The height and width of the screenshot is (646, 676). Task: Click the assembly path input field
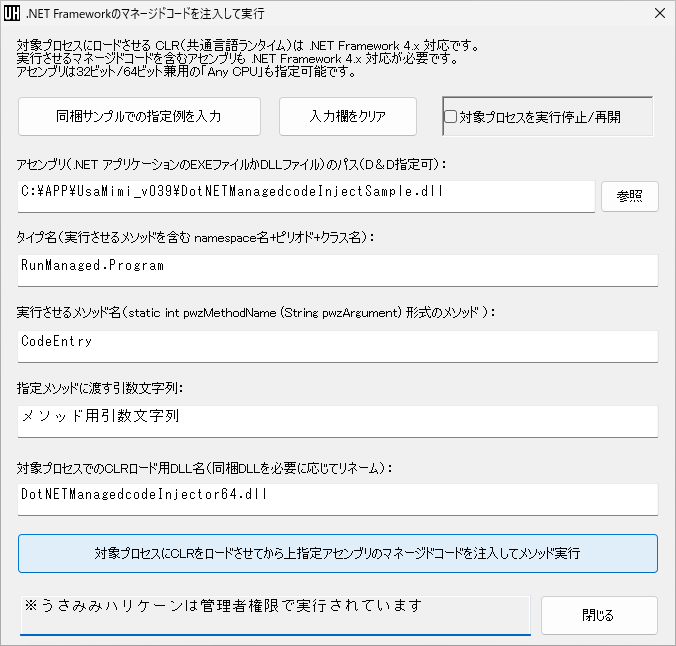click(x=306, y=196)
